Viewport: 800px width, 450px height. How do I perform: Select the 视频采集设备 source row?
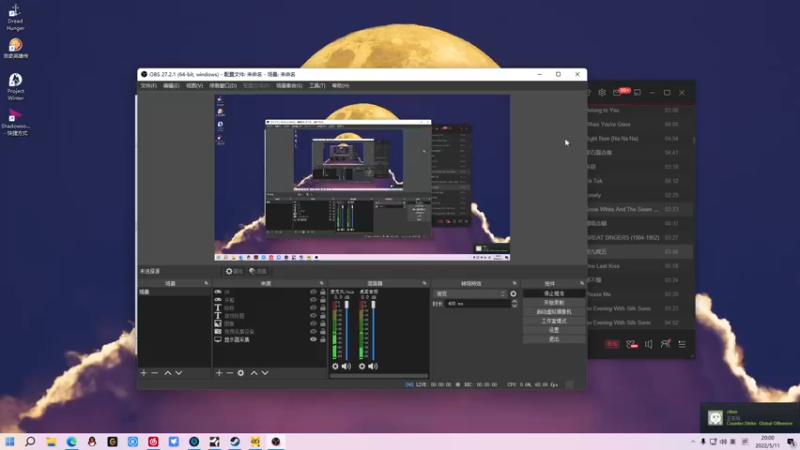tap(269, 331)
